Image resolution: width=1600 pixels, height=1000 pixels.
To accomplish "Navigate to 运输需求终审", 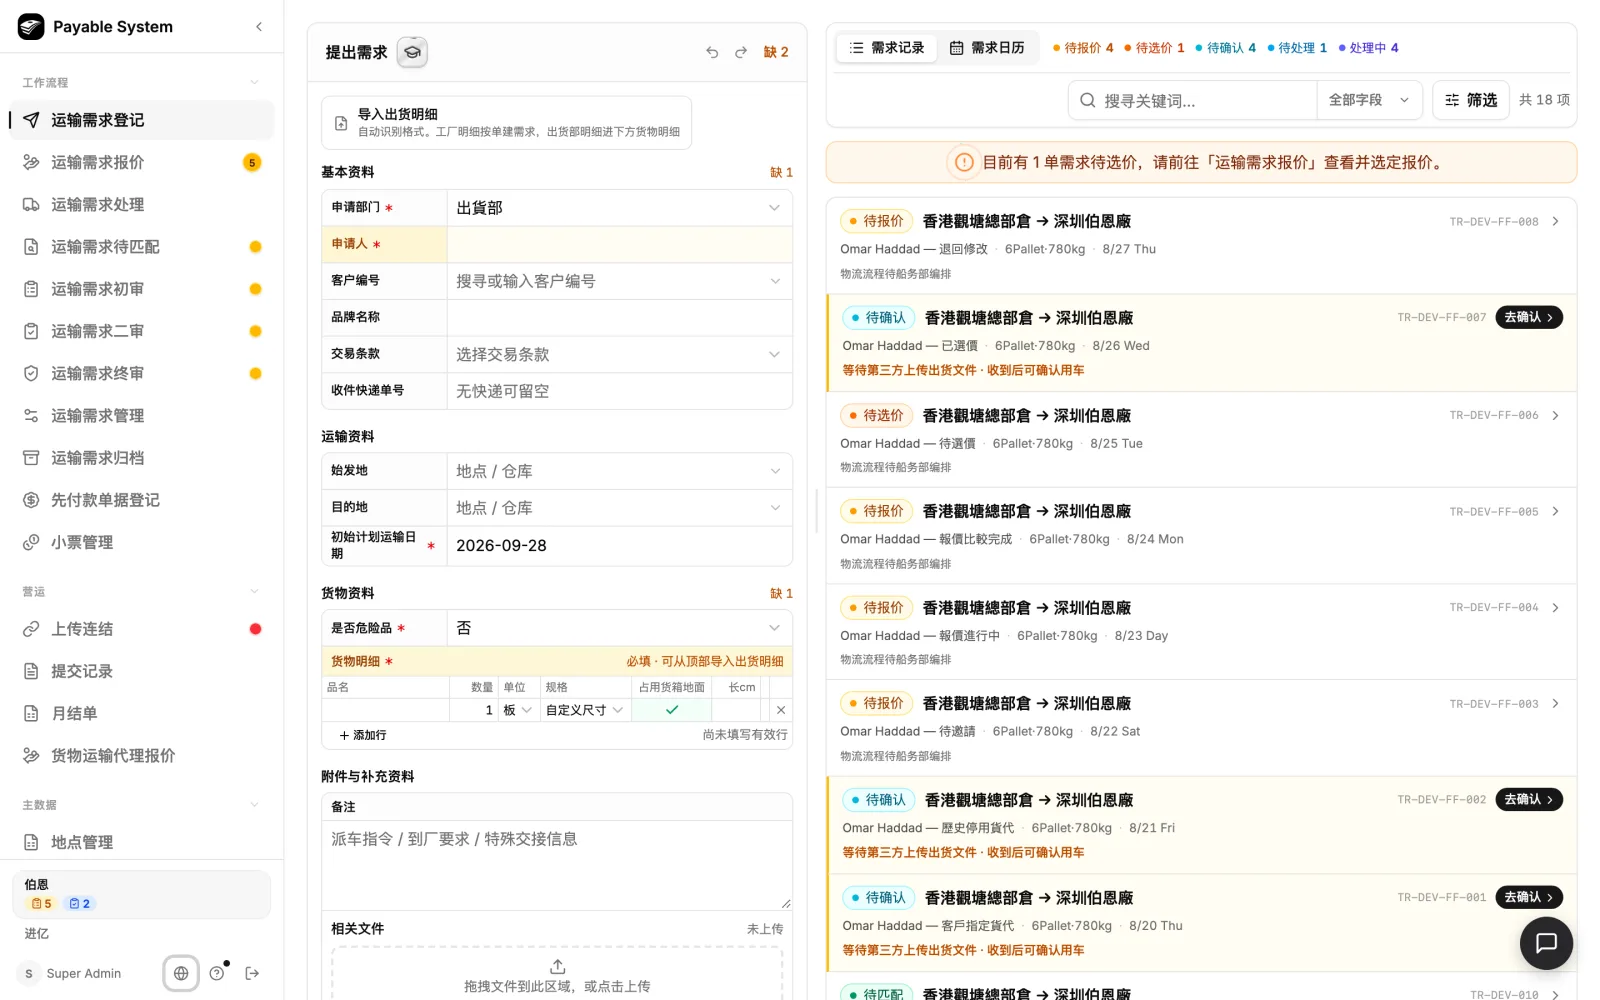I will click(x=141, y=373).
